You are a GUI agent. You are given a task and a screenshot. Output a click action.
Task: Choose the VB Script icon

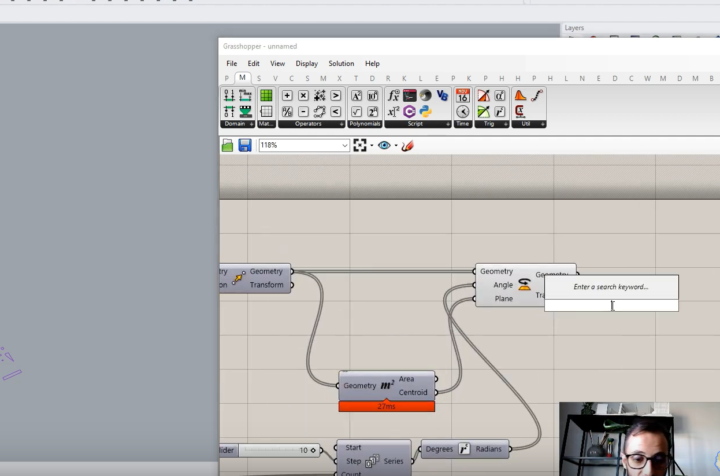point(442,95)
